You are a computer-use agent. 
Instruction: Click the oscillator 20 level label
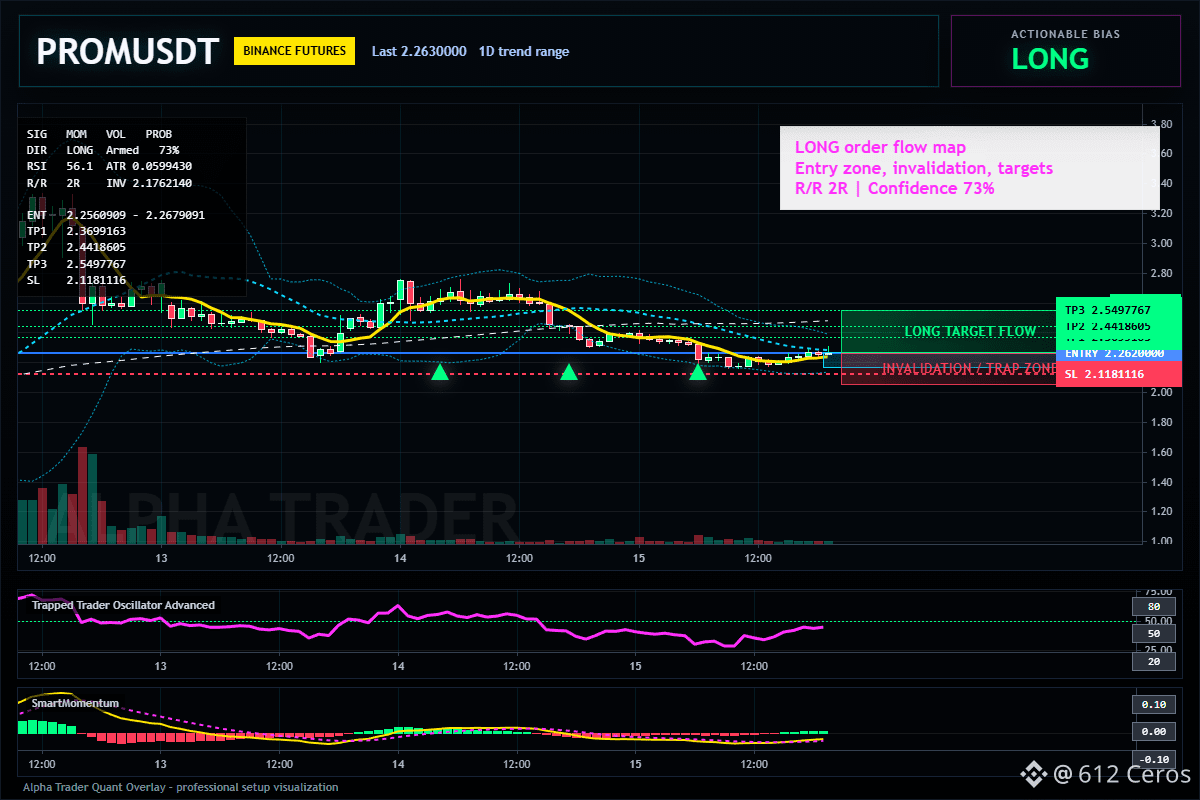(x=1152, y=661)
